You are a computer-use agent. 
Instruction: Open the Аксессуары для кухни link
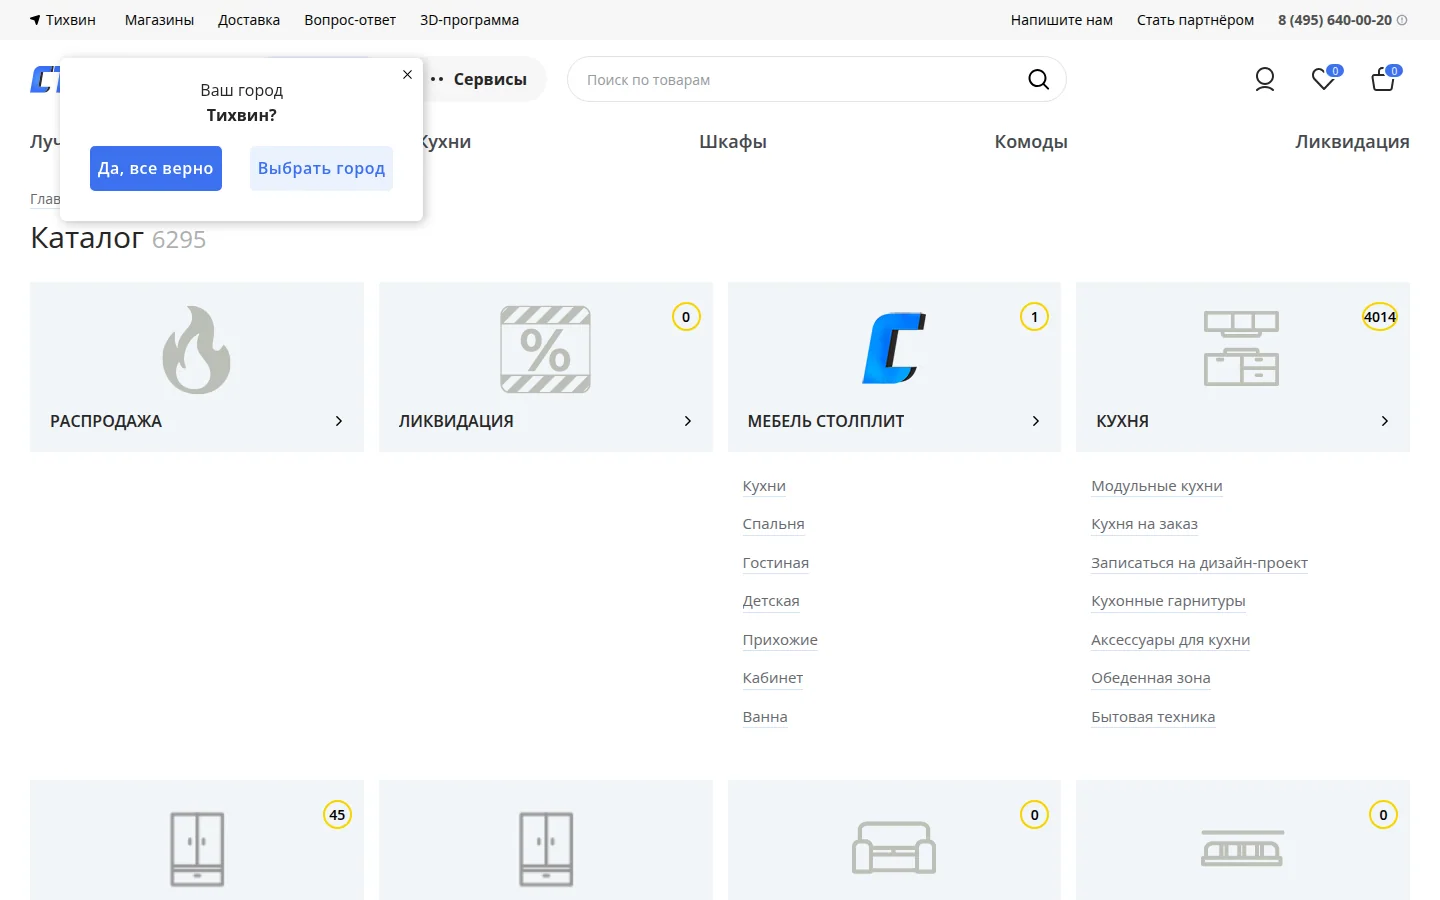coord(1171,640)
